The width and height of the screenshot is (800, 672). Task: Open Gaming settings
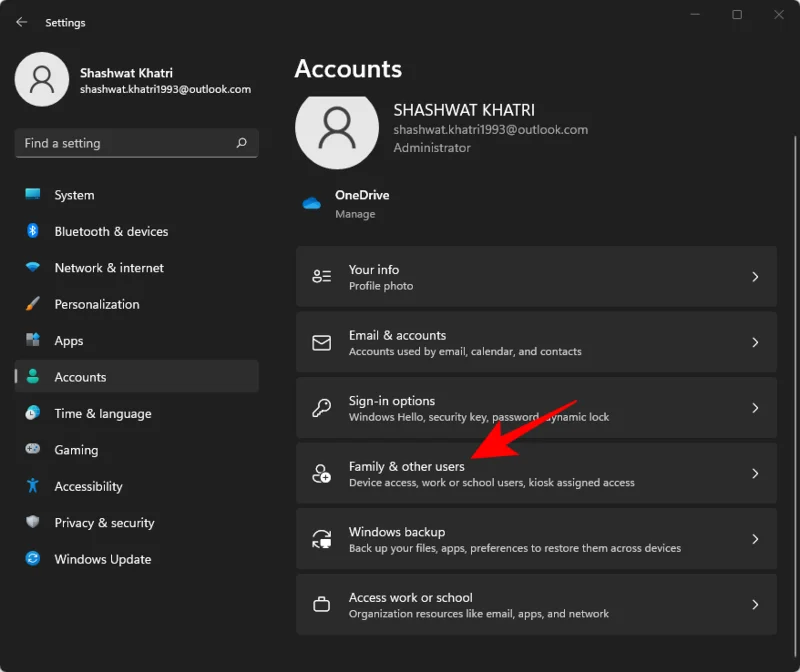pos(74,450)
